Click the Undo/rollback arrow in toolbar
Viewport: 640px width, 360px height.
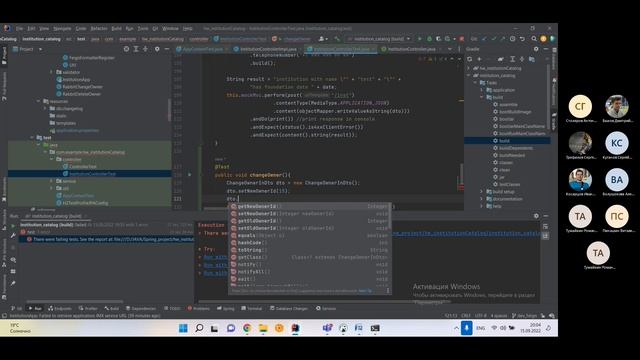(522, 39)
